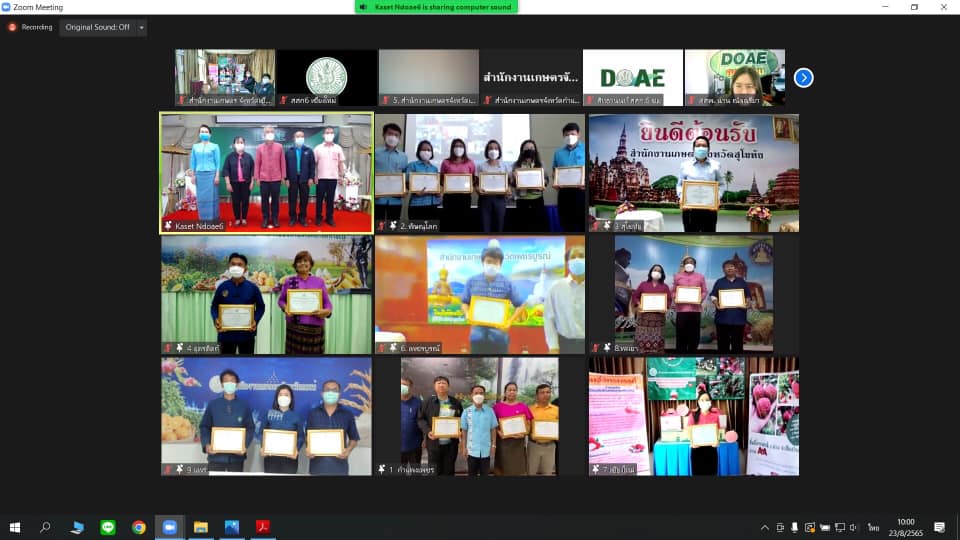Open File Explorer from taskbar
This screenshot has height=540, width=960.
coord(201,527)
